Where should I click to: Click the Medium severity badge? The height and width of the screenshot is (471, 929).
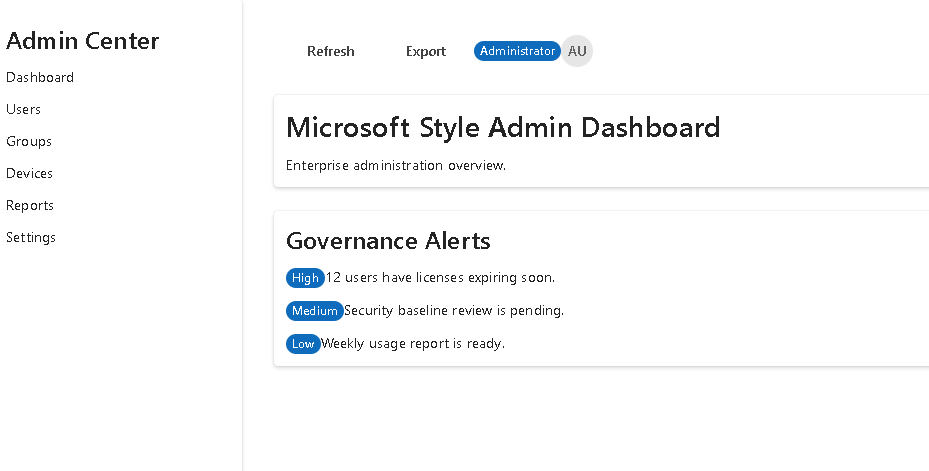[x=315, y=311]
